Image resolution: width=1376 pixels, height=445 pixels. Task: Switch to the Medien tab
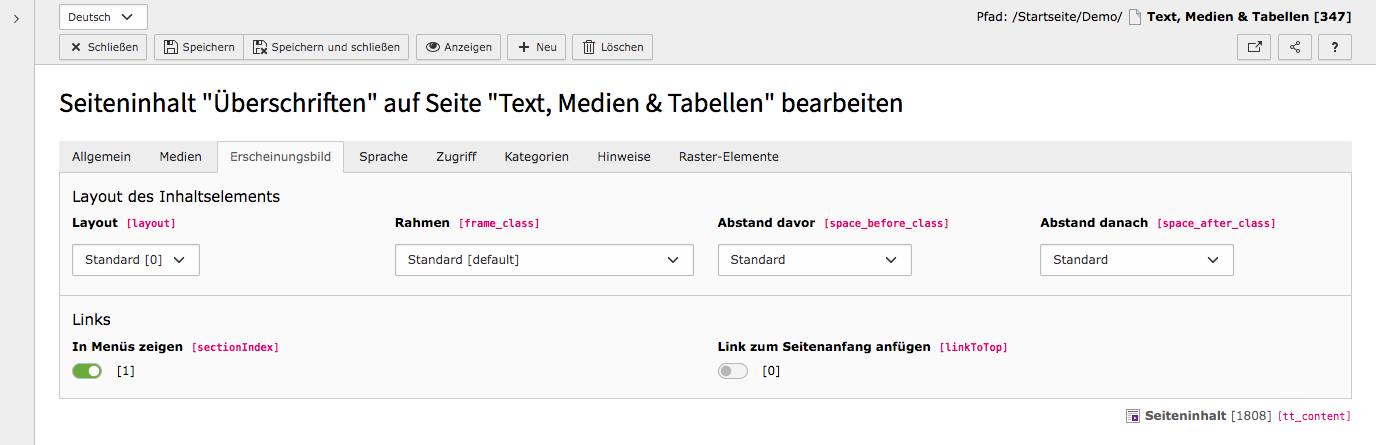[x=181, y=157]
